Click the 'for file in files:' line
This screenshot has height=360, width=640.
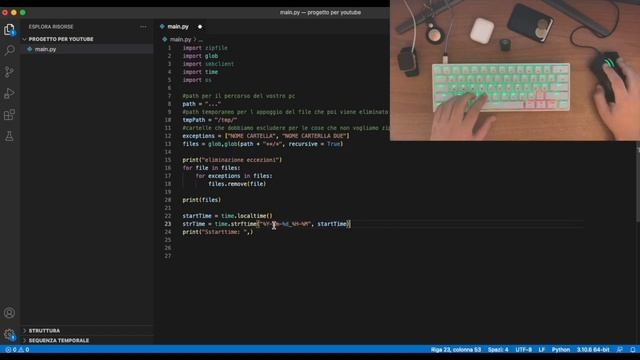point(211,168)
